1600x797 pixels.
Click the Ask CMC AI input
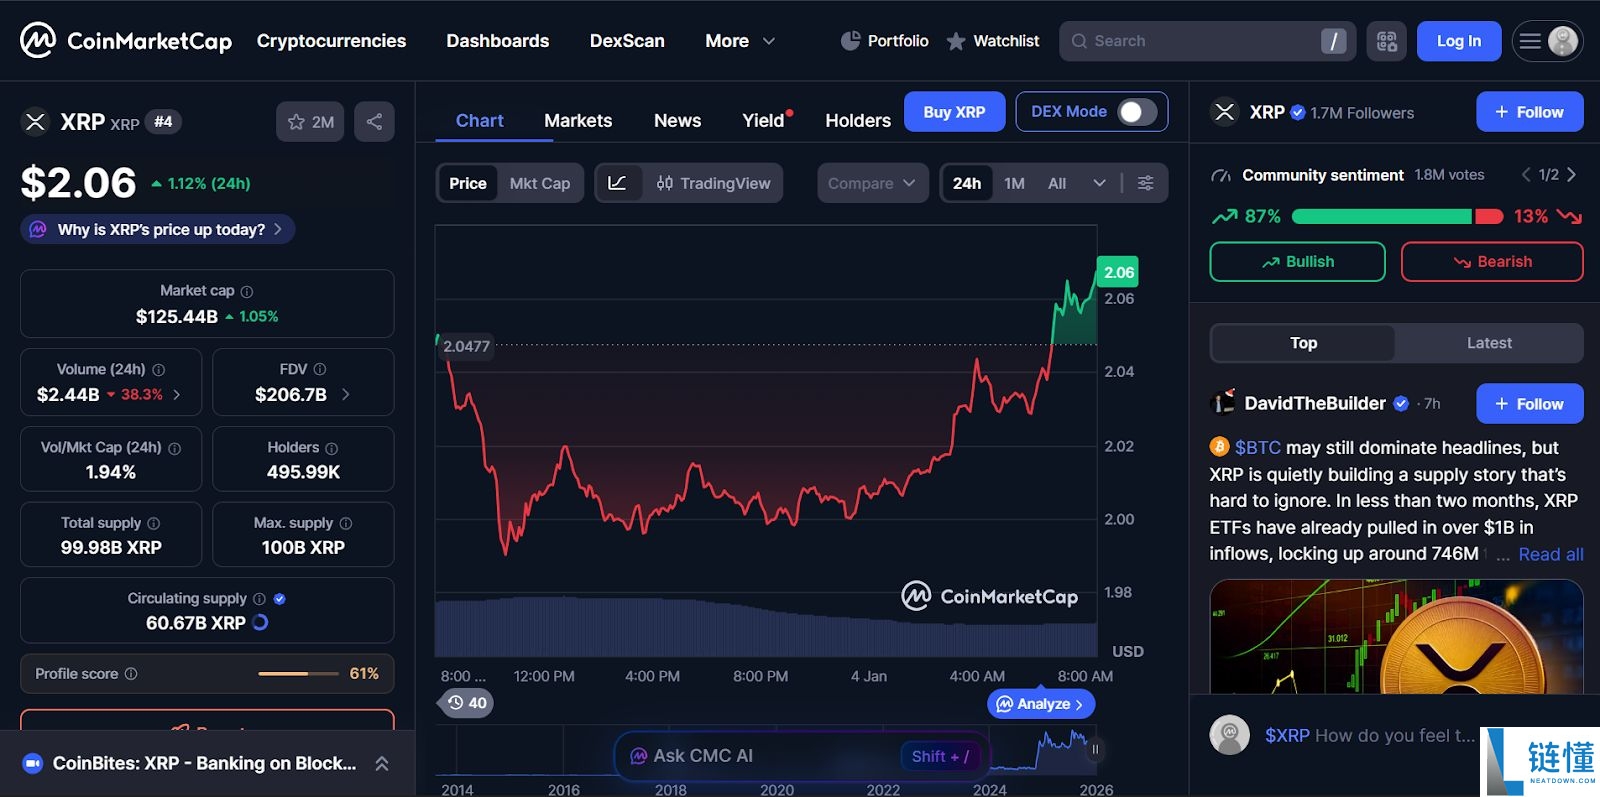click(x=802, y=756)
